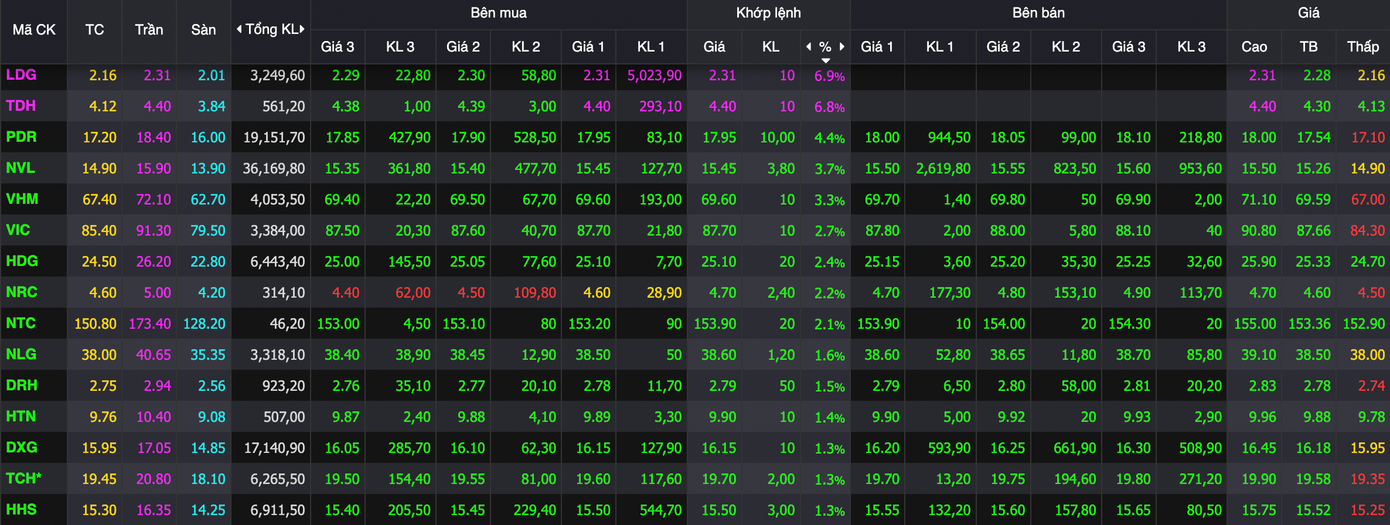Image resolution: width=1390 pixels, height=525 pixels.
Task: Select the Bên mua header group
Action: (498, 13)
